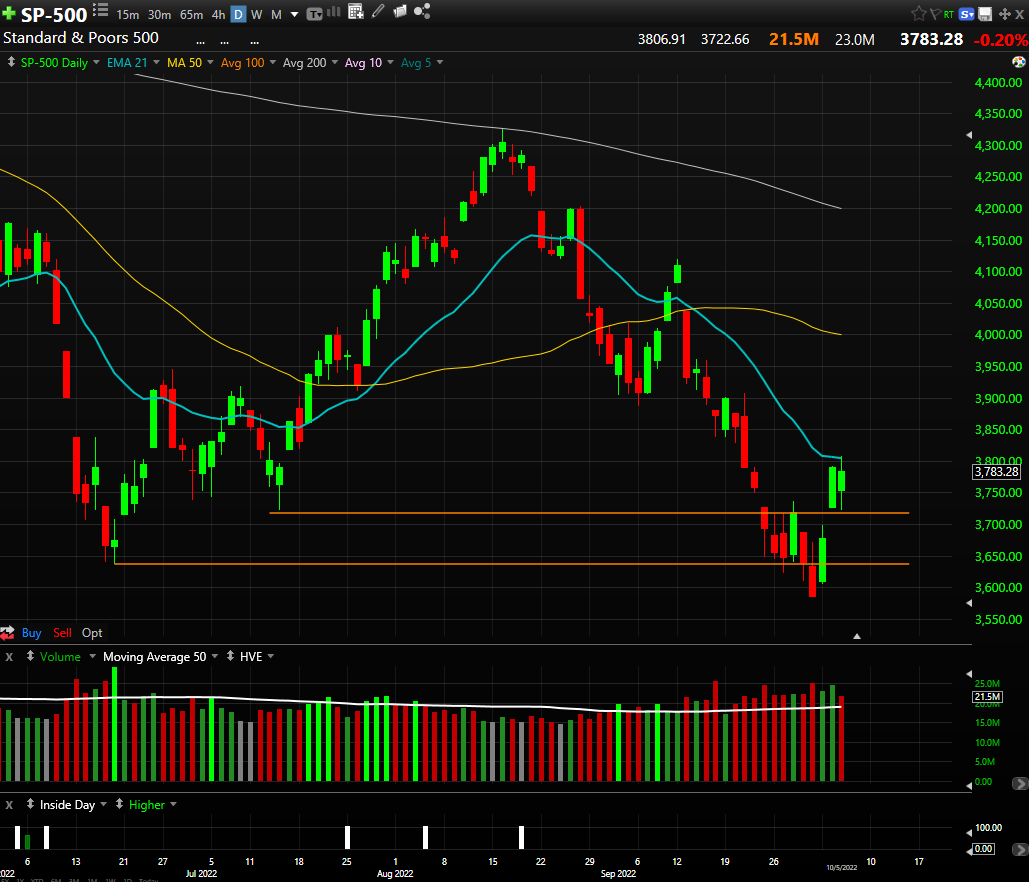Select the 30m timeframe
Viewport: 1029px width, 882px height.
159,14
